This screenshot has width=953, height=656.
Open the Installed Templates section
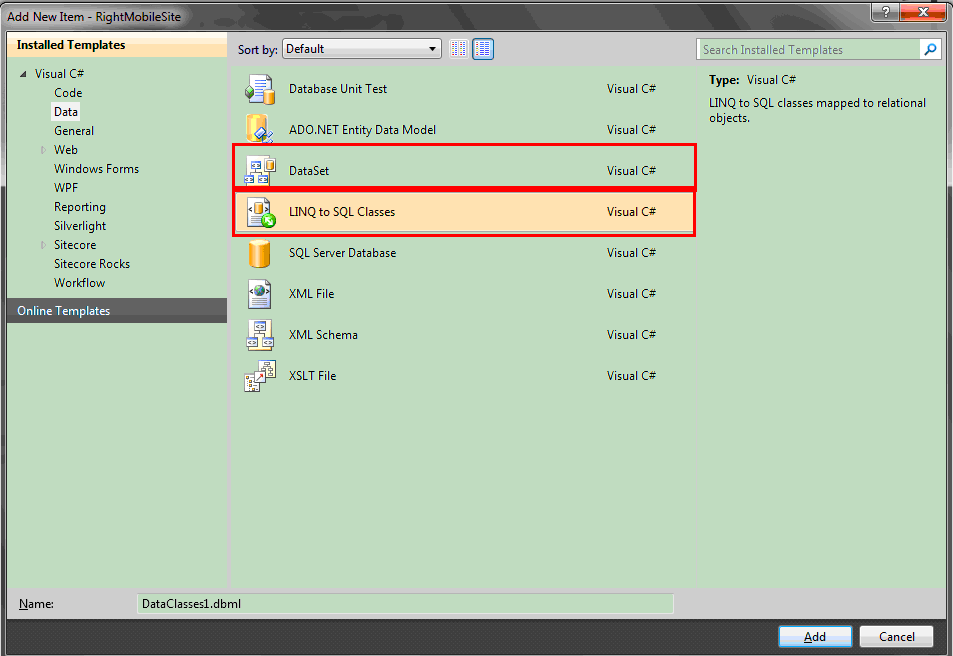tap(117, 45)
